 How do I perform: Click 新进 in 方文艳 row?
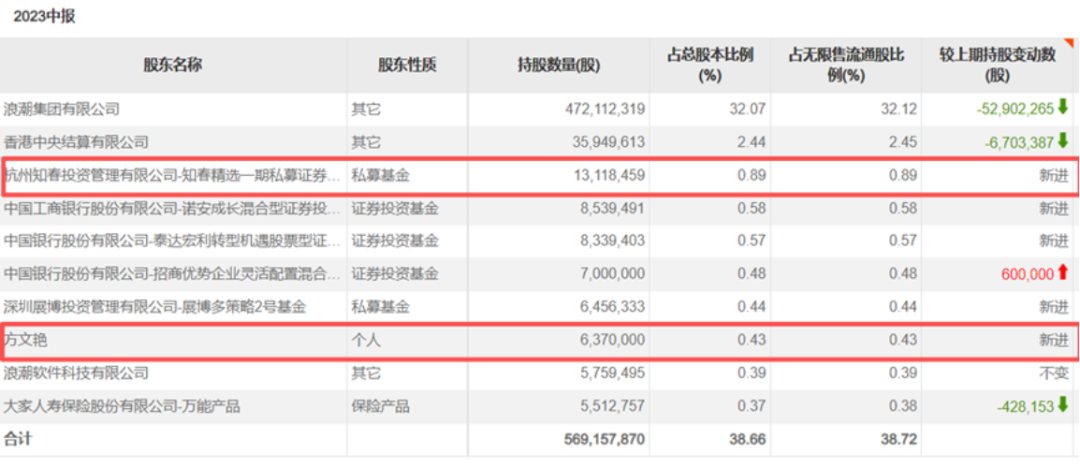pyautogui.click(x=1054, y=340)
